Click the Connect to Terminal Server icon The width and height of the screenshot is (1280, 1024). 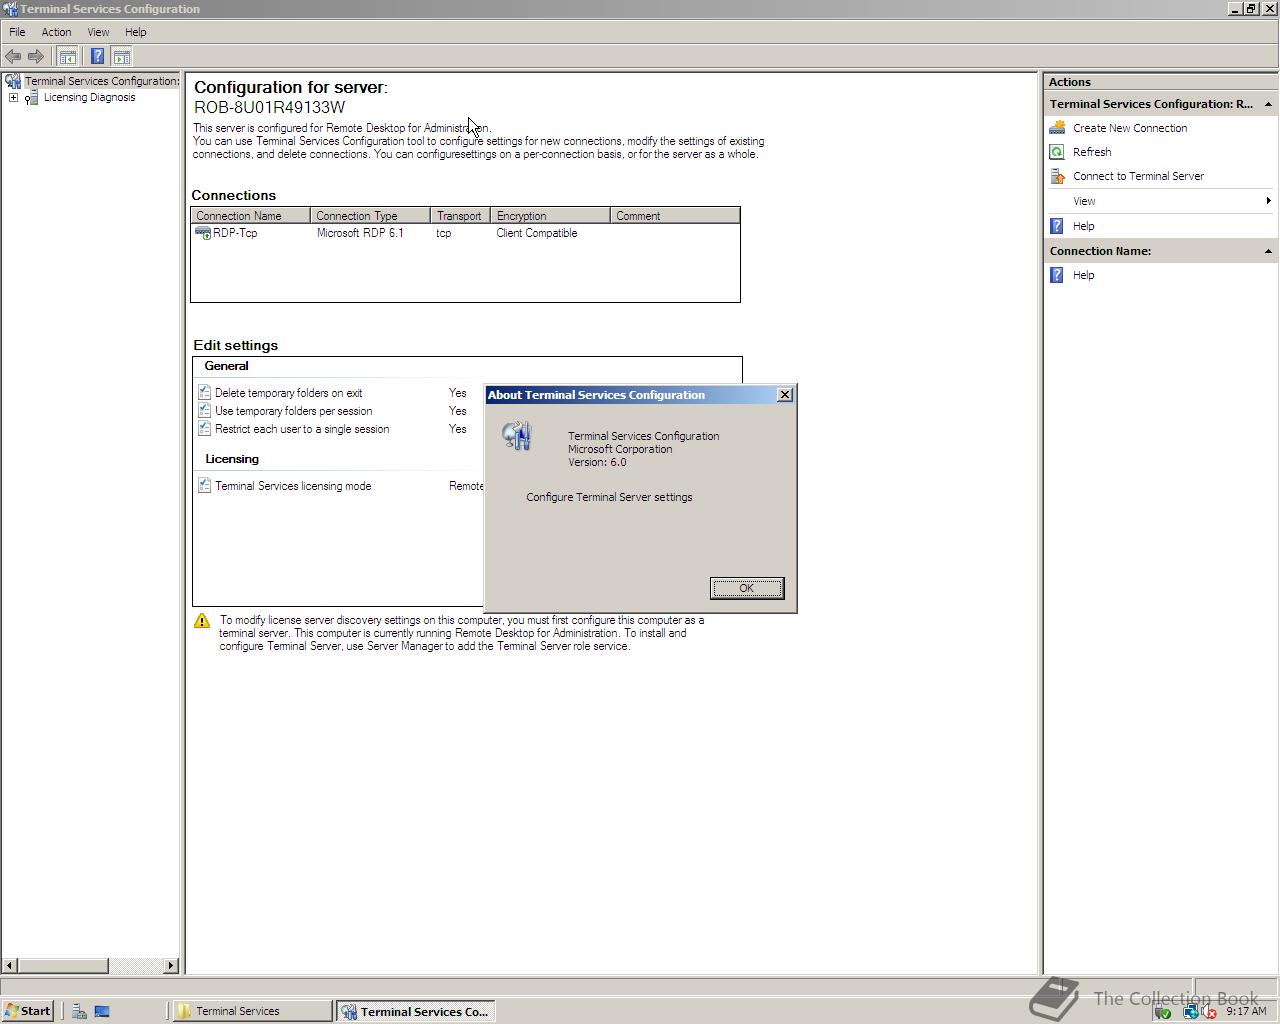[x=1057, y=176]
